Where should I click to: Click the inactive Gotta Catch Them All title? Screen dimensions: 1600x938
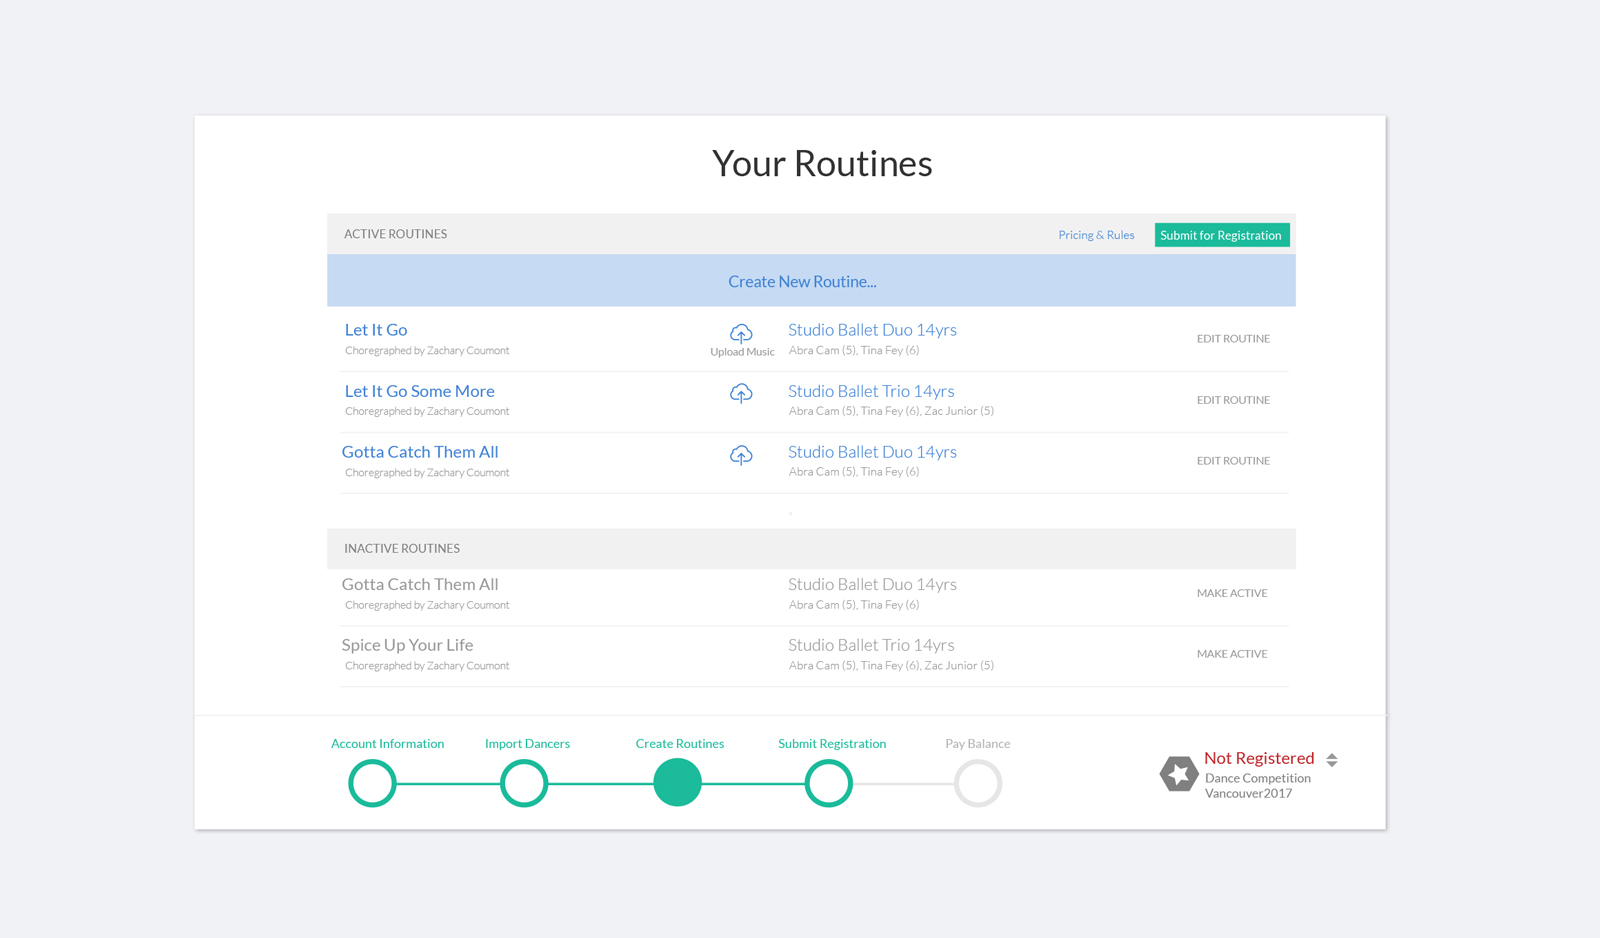420,584
